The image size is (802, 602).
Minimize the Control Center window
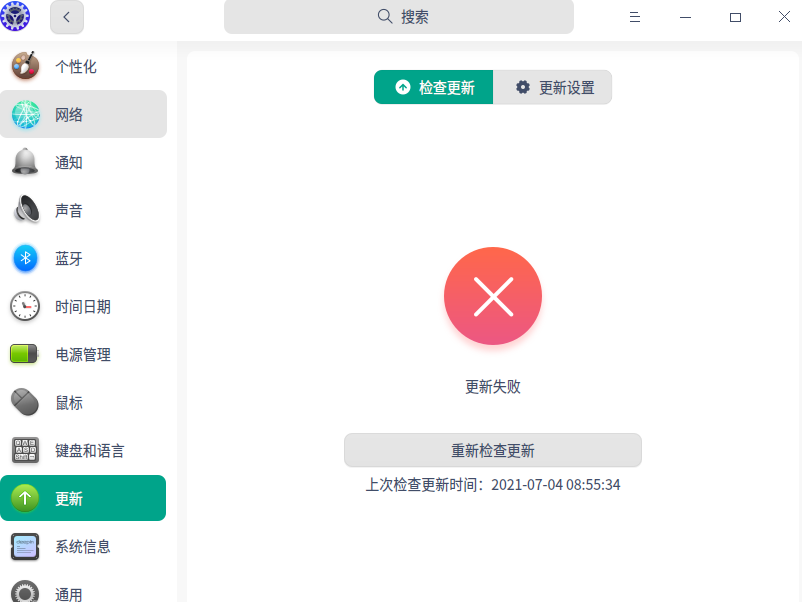(685, 17)
